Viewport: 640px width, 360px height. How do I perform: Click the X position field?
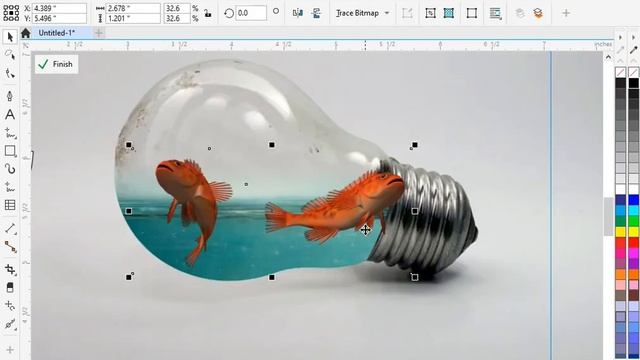point(59,8)
